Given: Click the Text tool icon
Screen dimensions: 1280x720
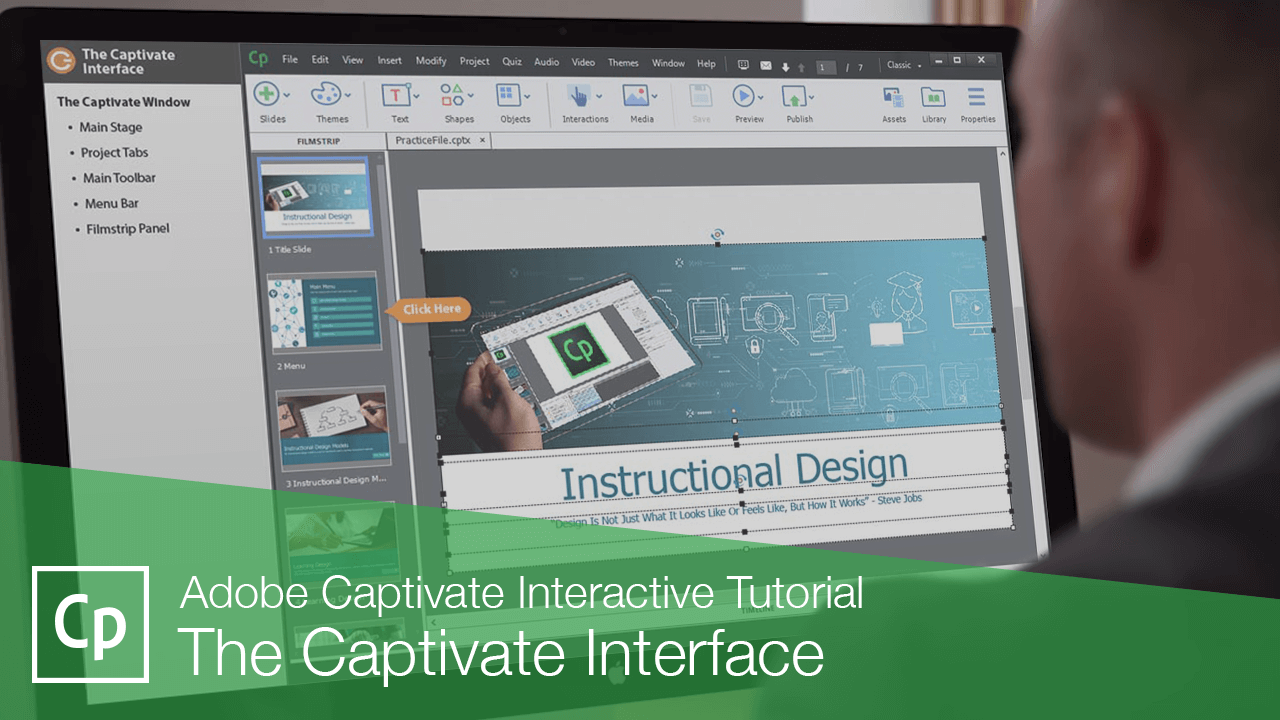Looking at the screenshot, I should [x=395, y=95].
